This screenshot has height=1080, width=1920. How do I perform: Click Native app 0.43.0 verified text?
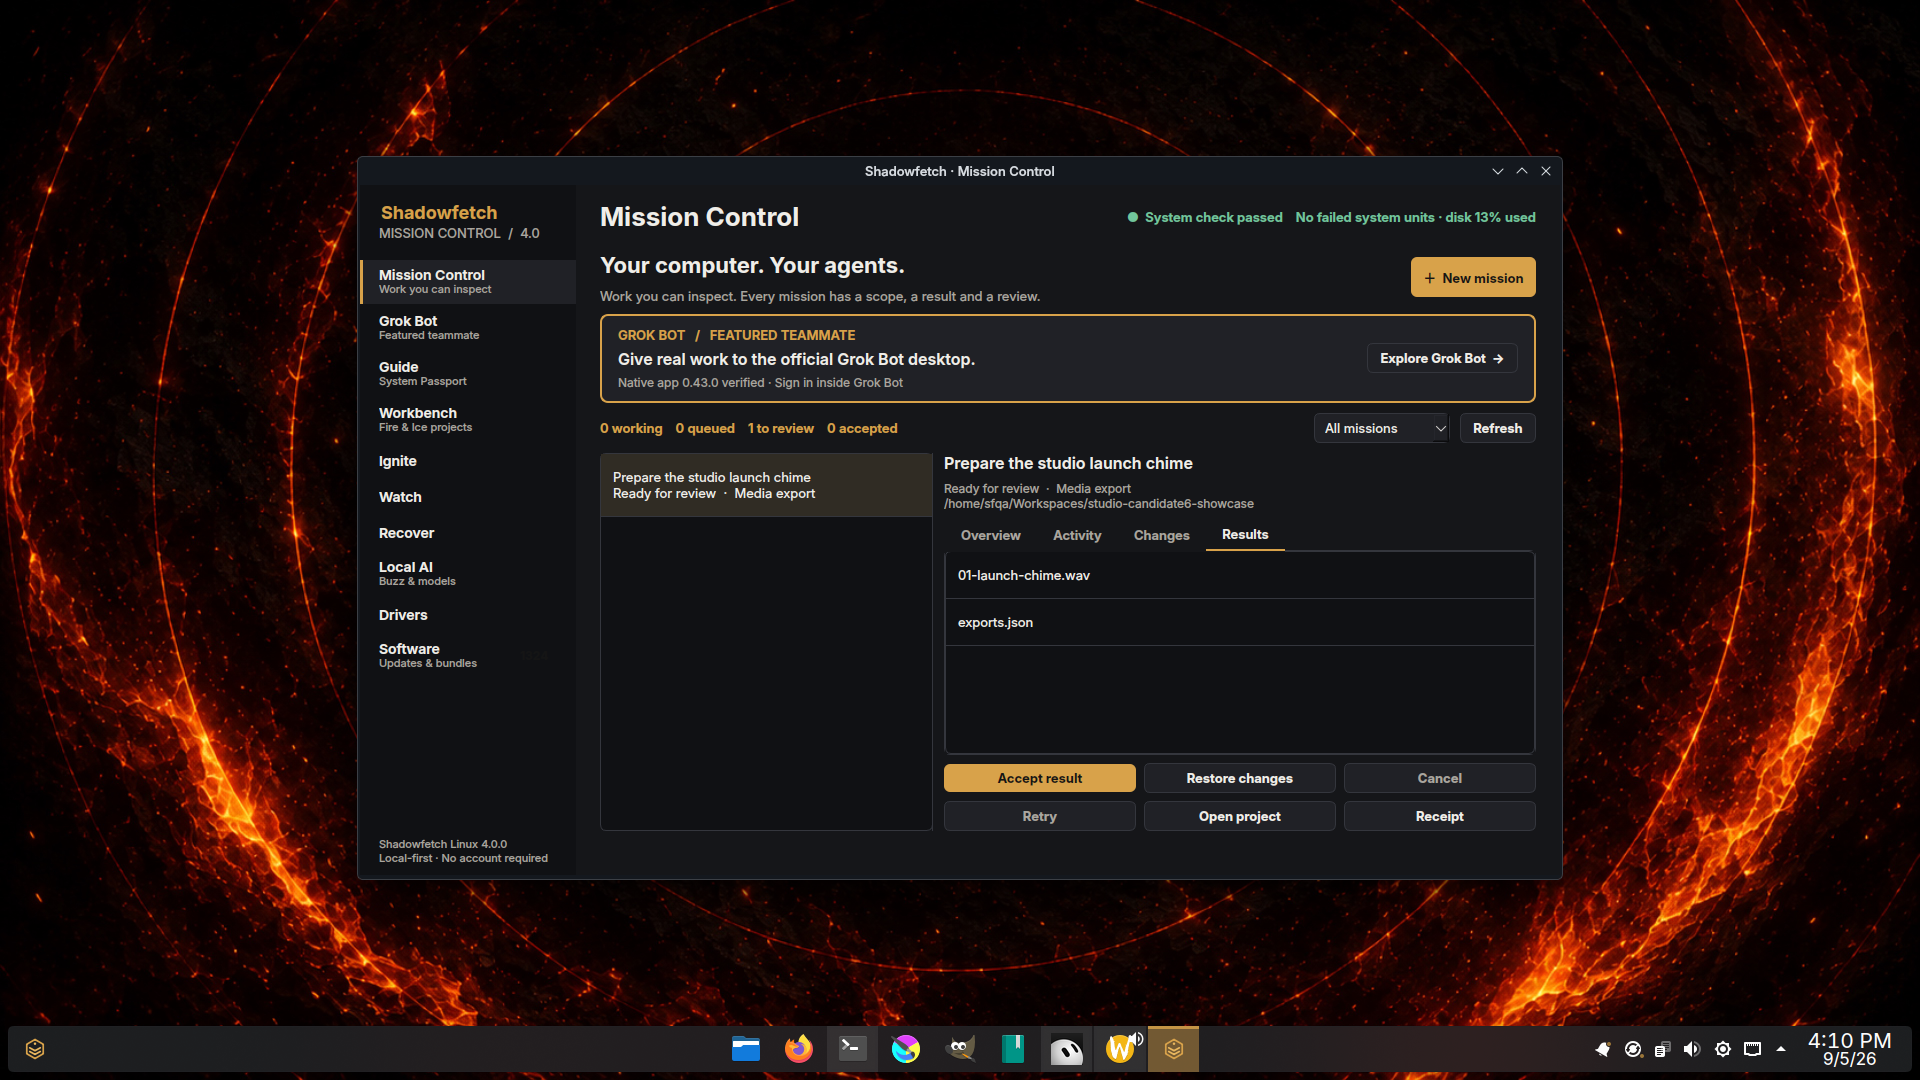pos(691,383)
